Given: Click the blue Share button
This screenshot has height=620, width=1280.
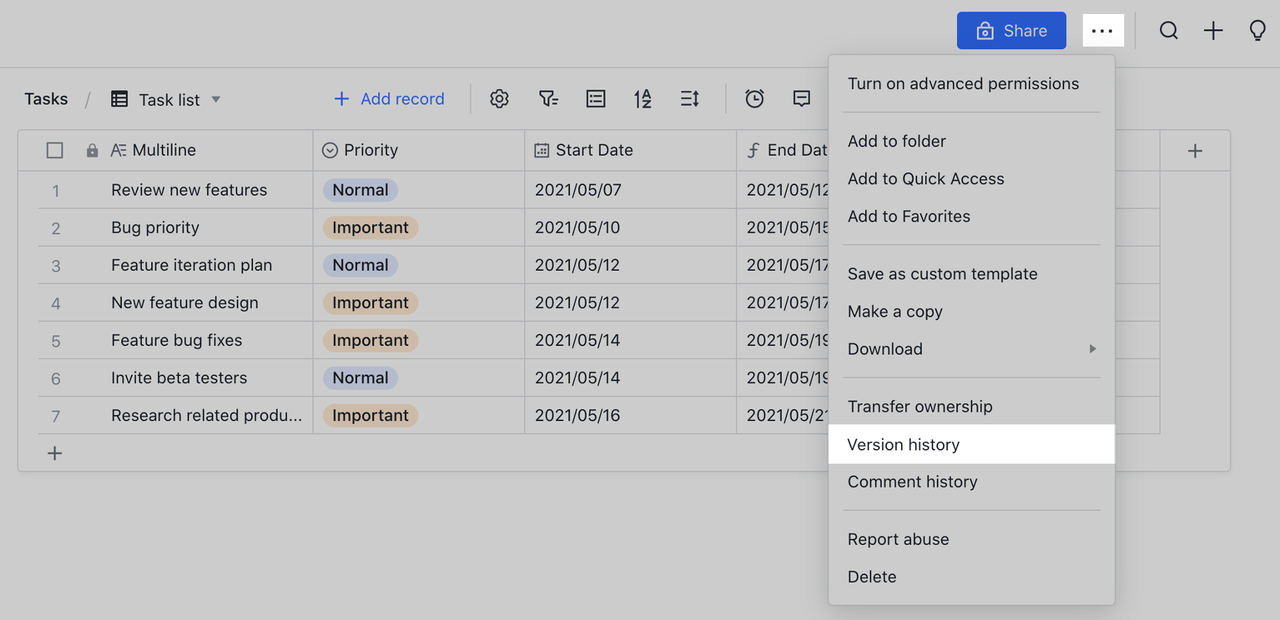Looking at the screenshot, I should pos(1011,31).
